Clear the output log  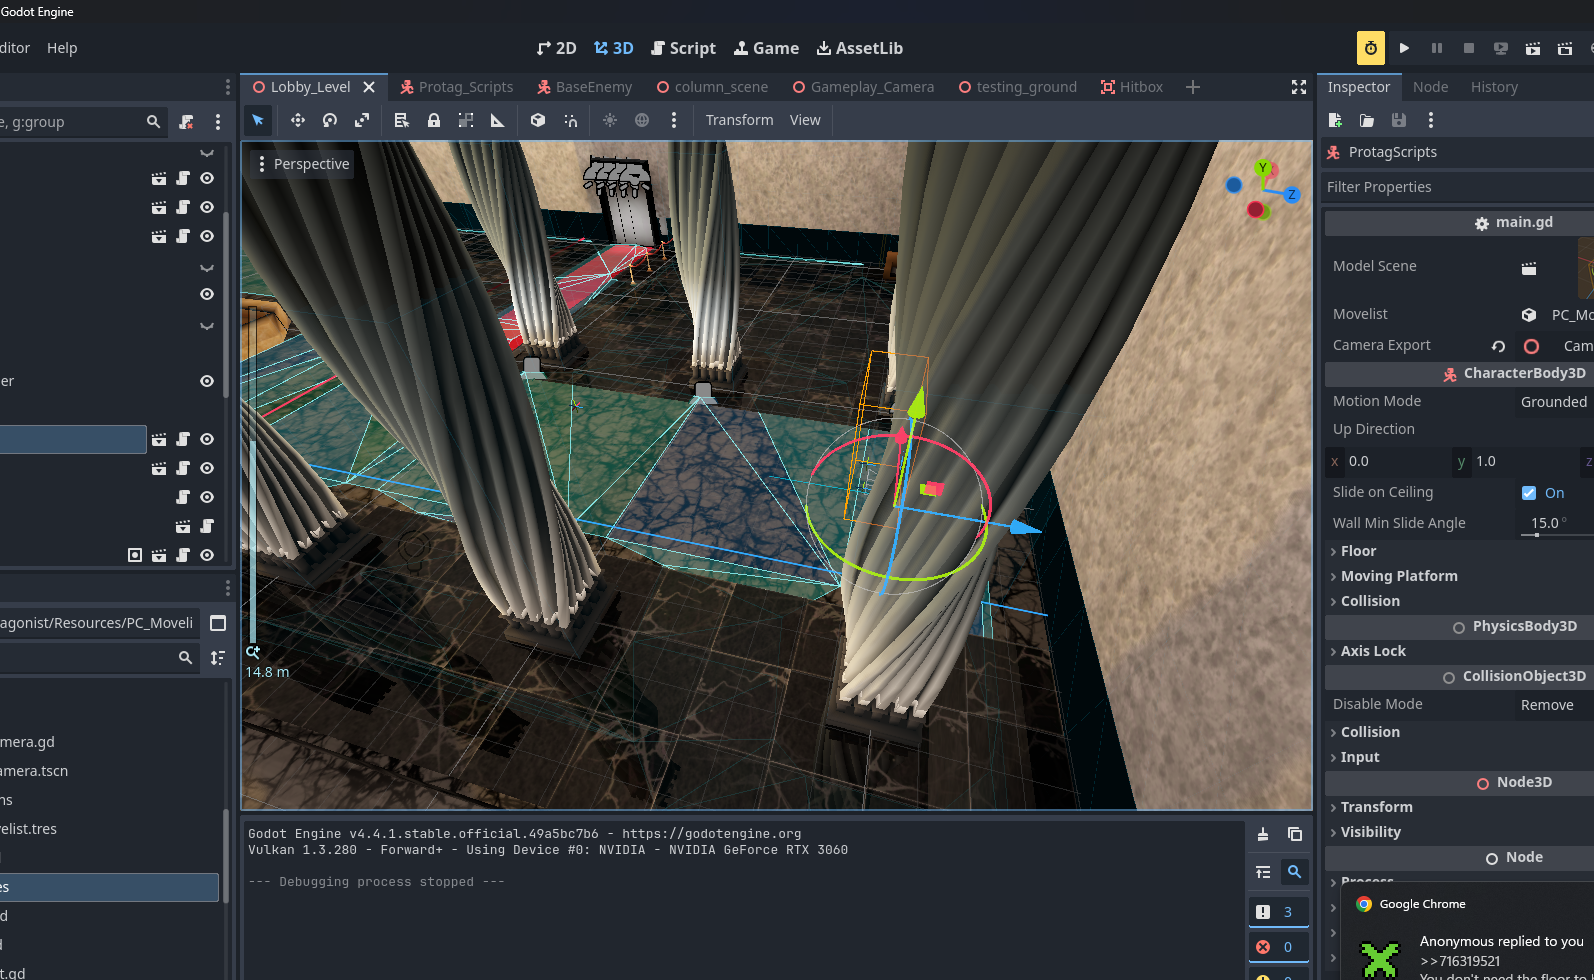pyautogui.click(x=1263, y=834)
